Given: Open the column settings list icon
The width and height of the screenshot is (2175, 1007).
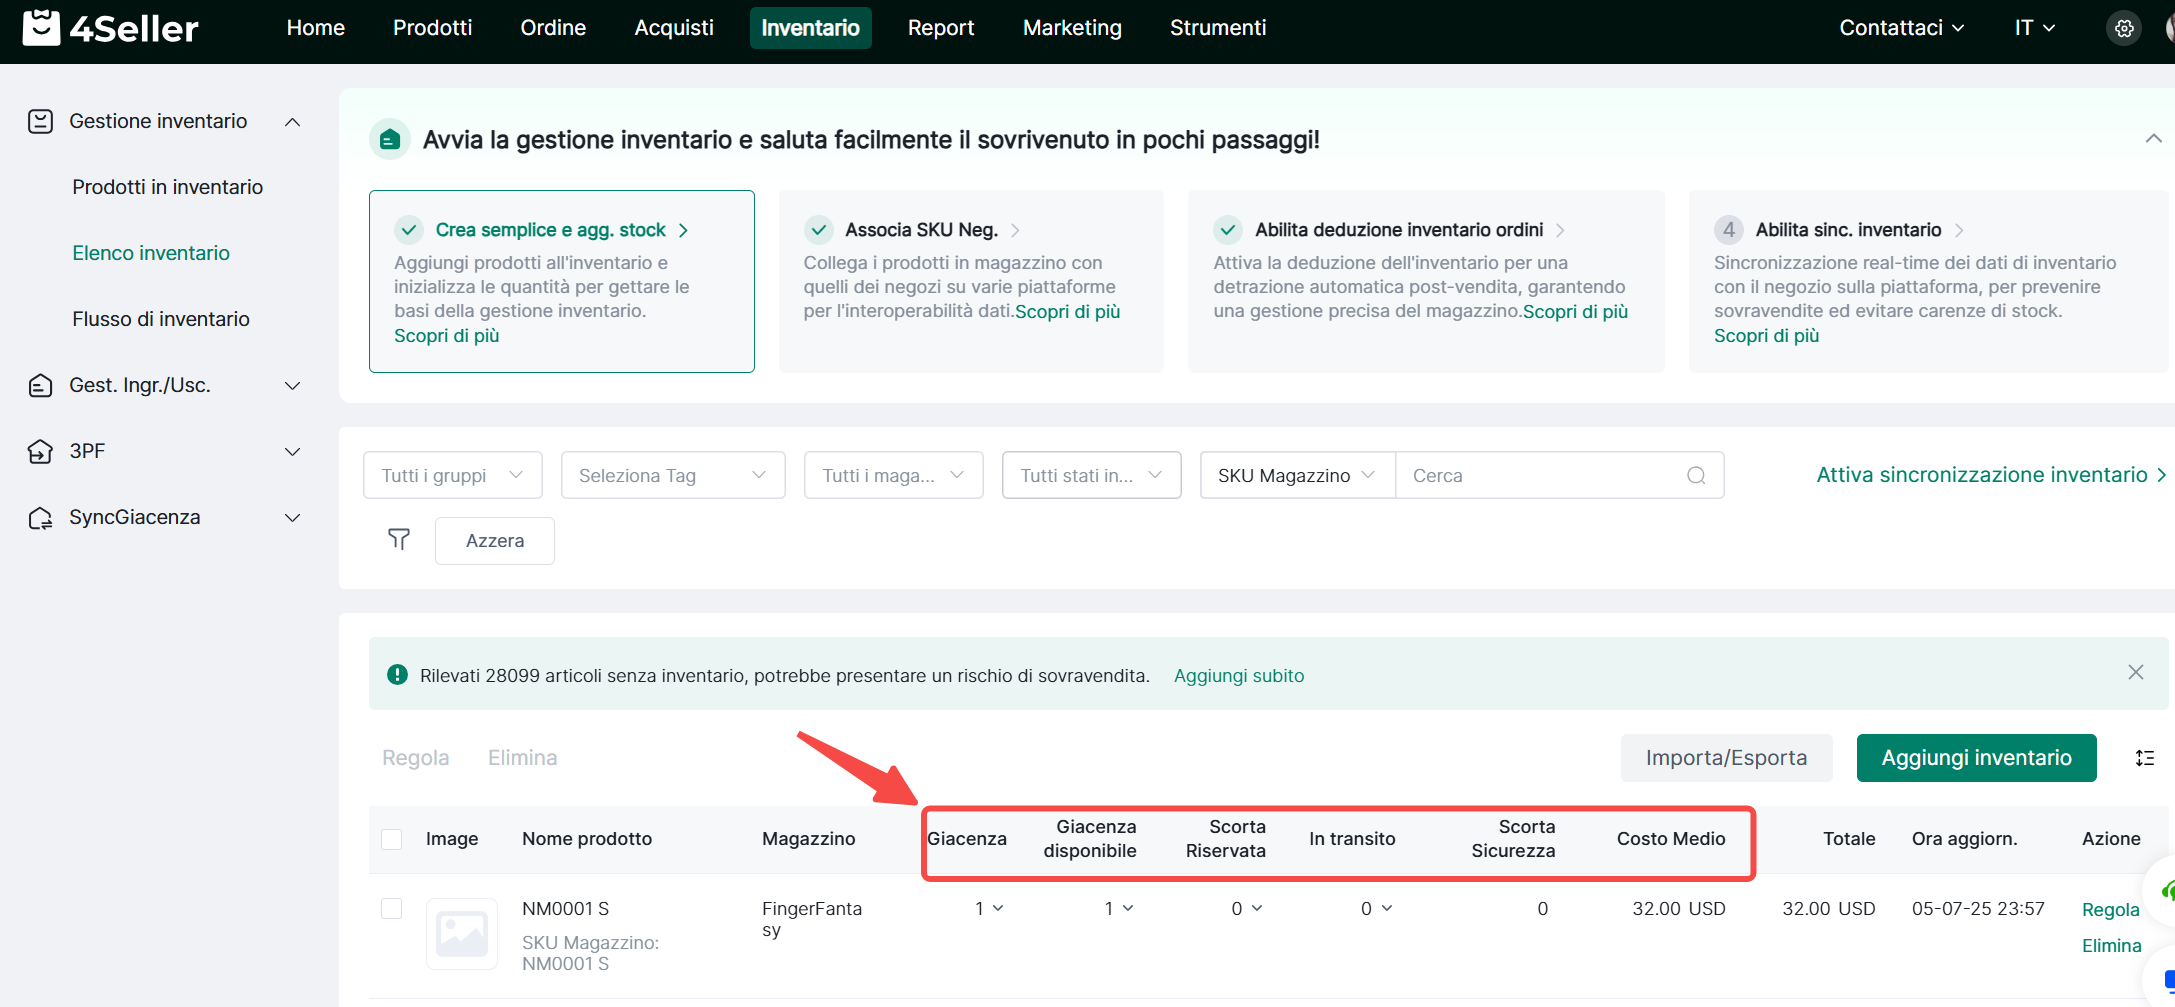Looking at the screenshot, I should (2144, 758).
